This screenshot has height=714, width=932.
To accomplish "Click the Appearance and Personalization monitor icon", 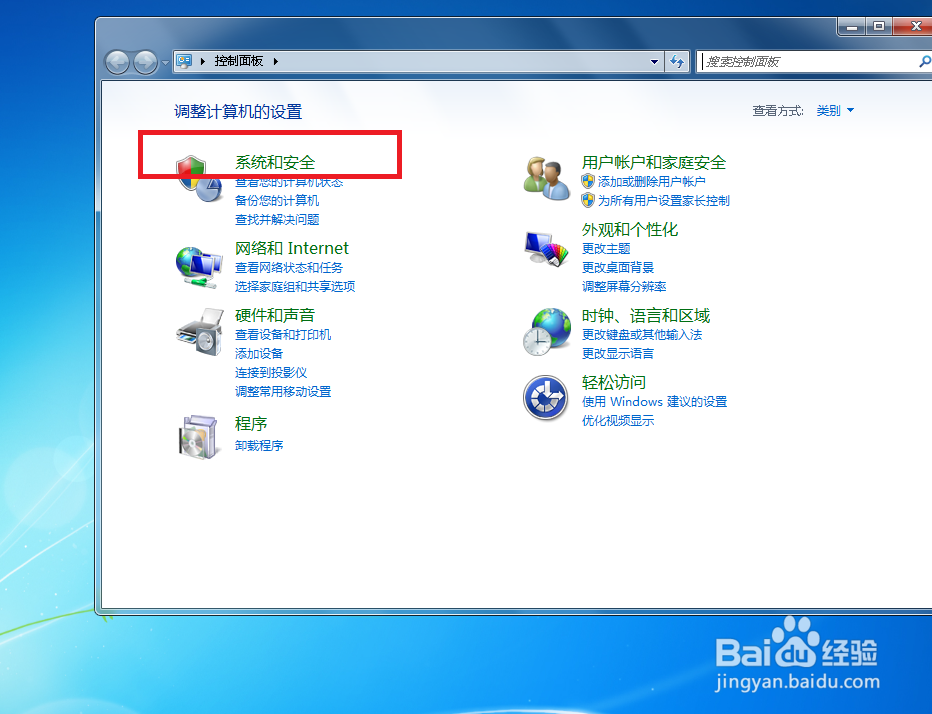I will click(546, 249).
